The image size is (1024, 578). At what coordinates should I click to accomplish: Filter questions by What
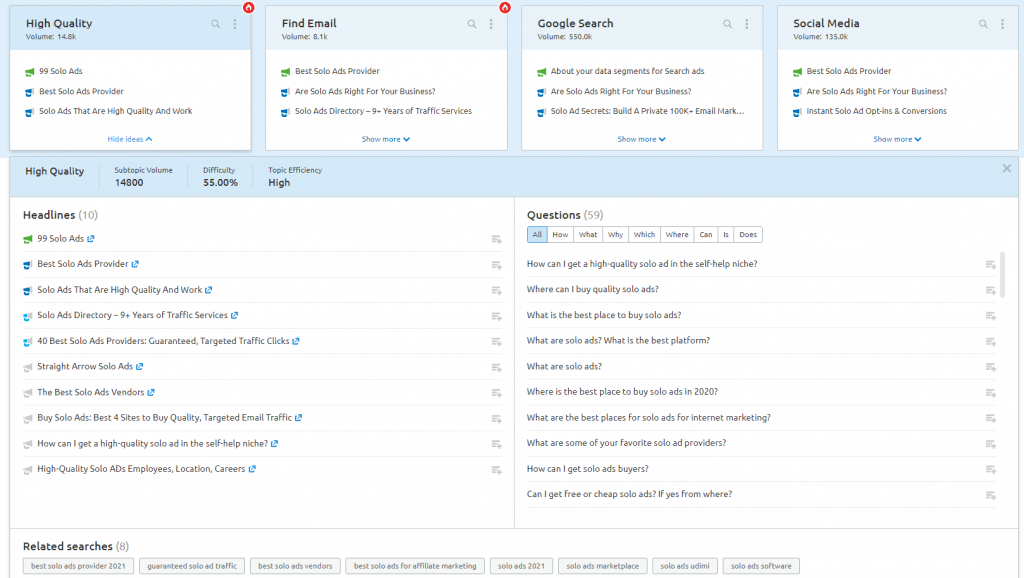coord(588,234)
